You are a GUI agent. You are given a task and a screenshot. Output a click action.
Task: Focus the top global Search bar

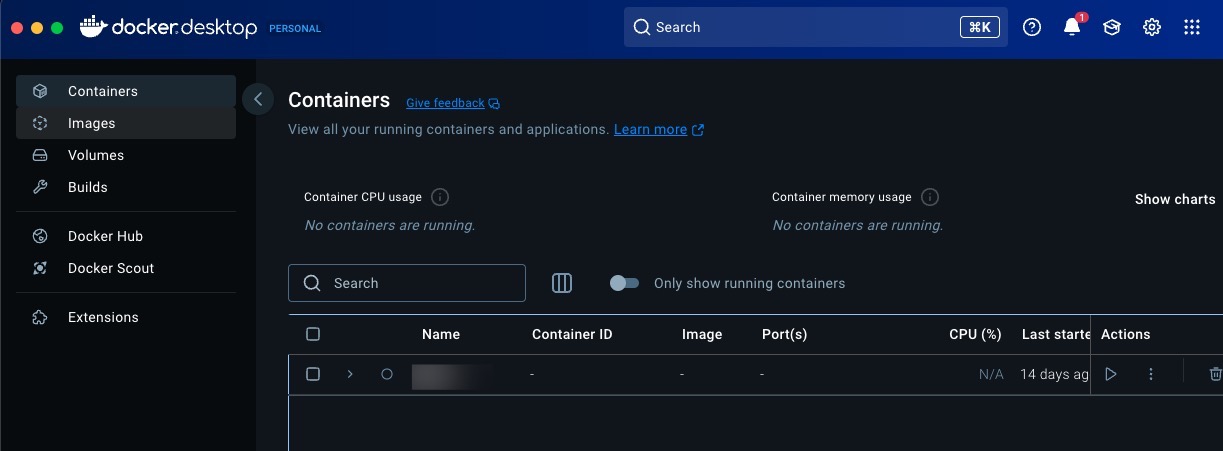click(x=815, y=27)
